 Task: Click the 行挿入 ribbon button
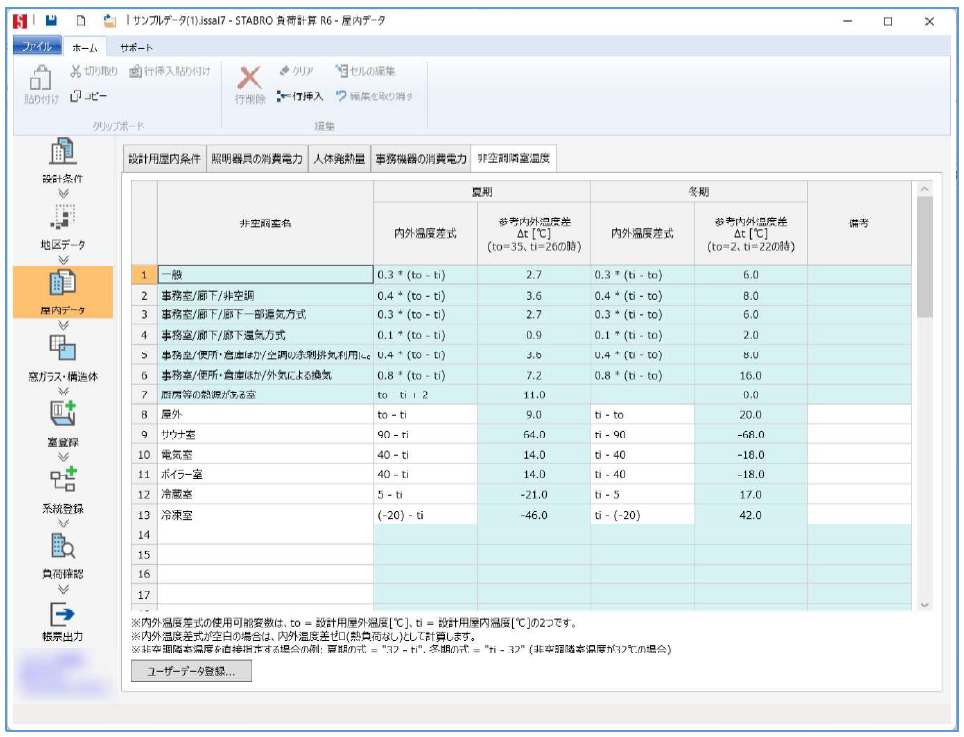tap(300, 96)
